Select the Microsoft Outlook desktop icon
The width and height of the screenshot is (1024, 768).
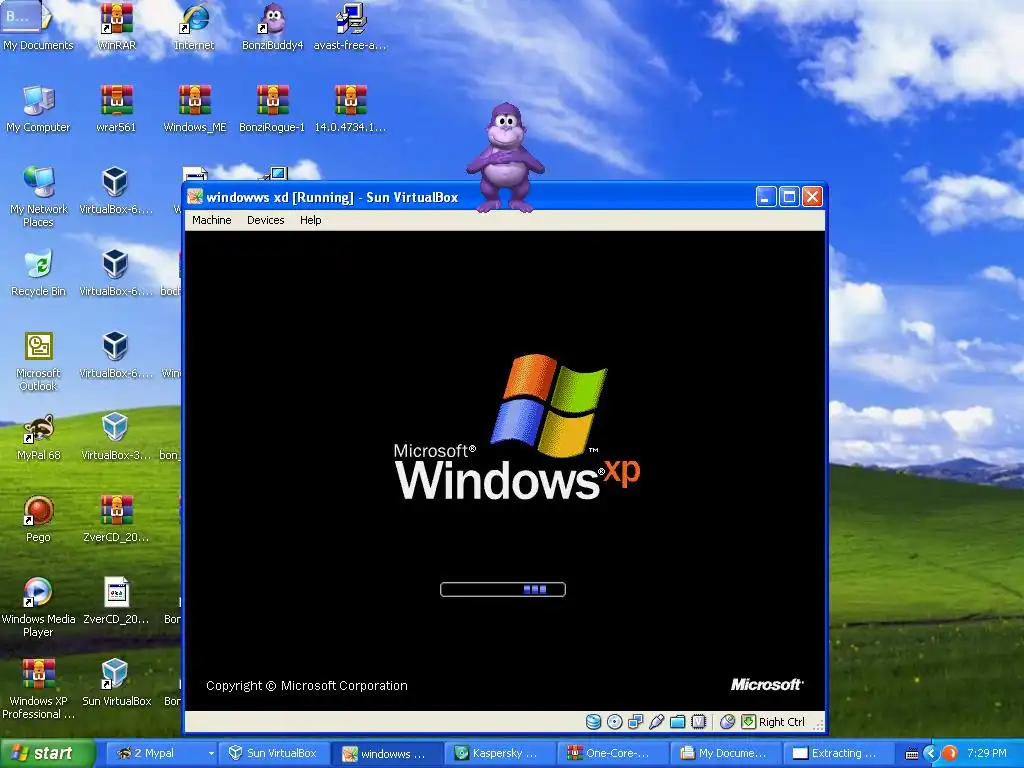(x=38, y=361)
